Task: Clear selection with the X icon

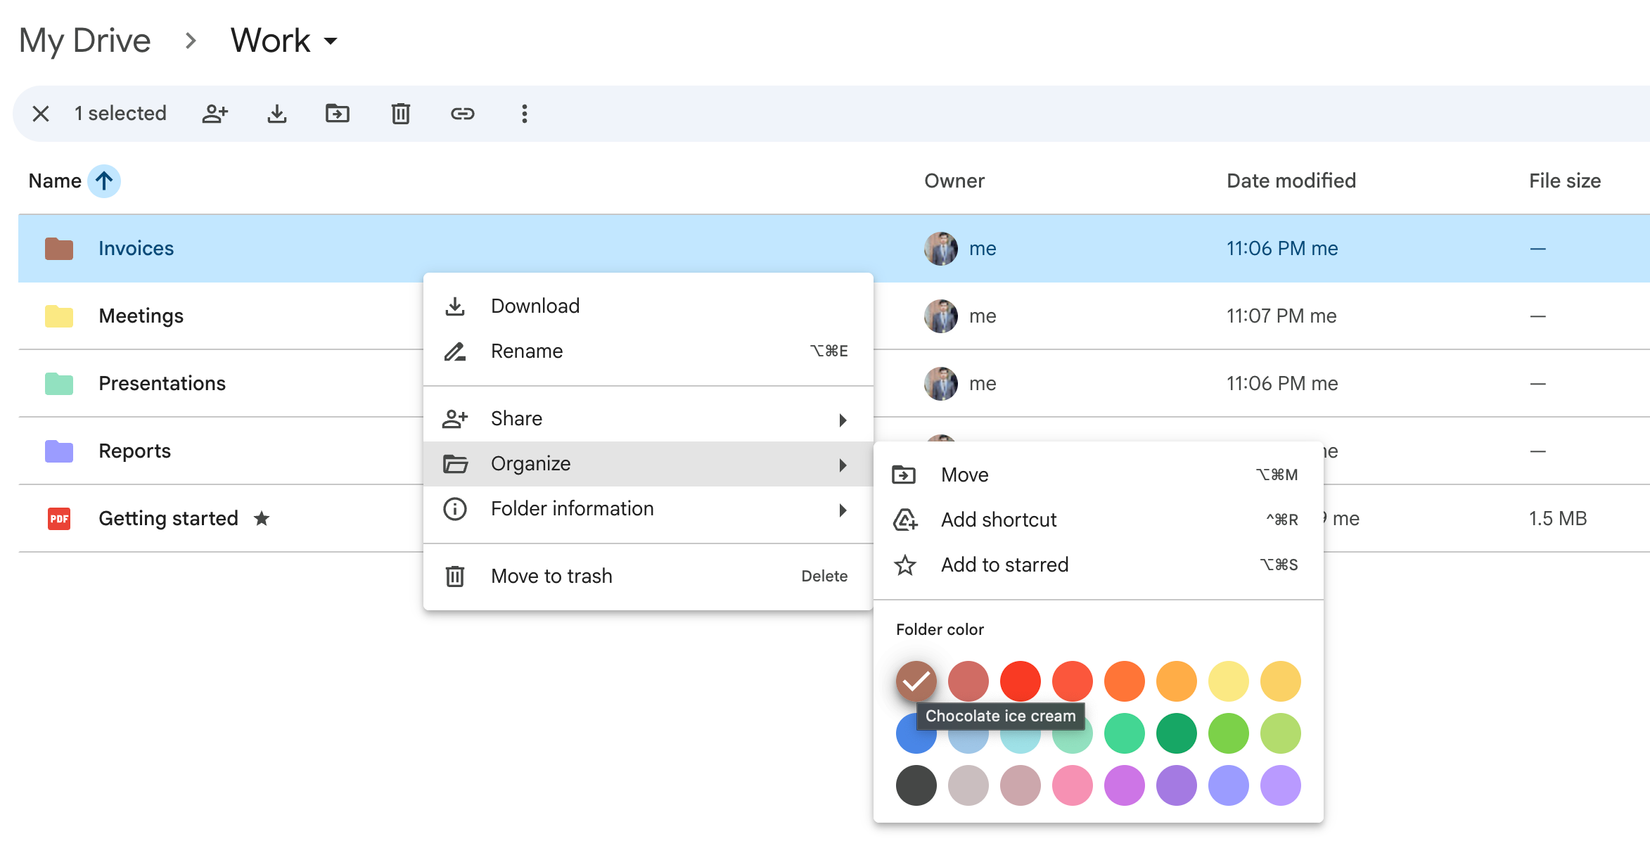Action: pyautogui.click(x=41, y=114)
